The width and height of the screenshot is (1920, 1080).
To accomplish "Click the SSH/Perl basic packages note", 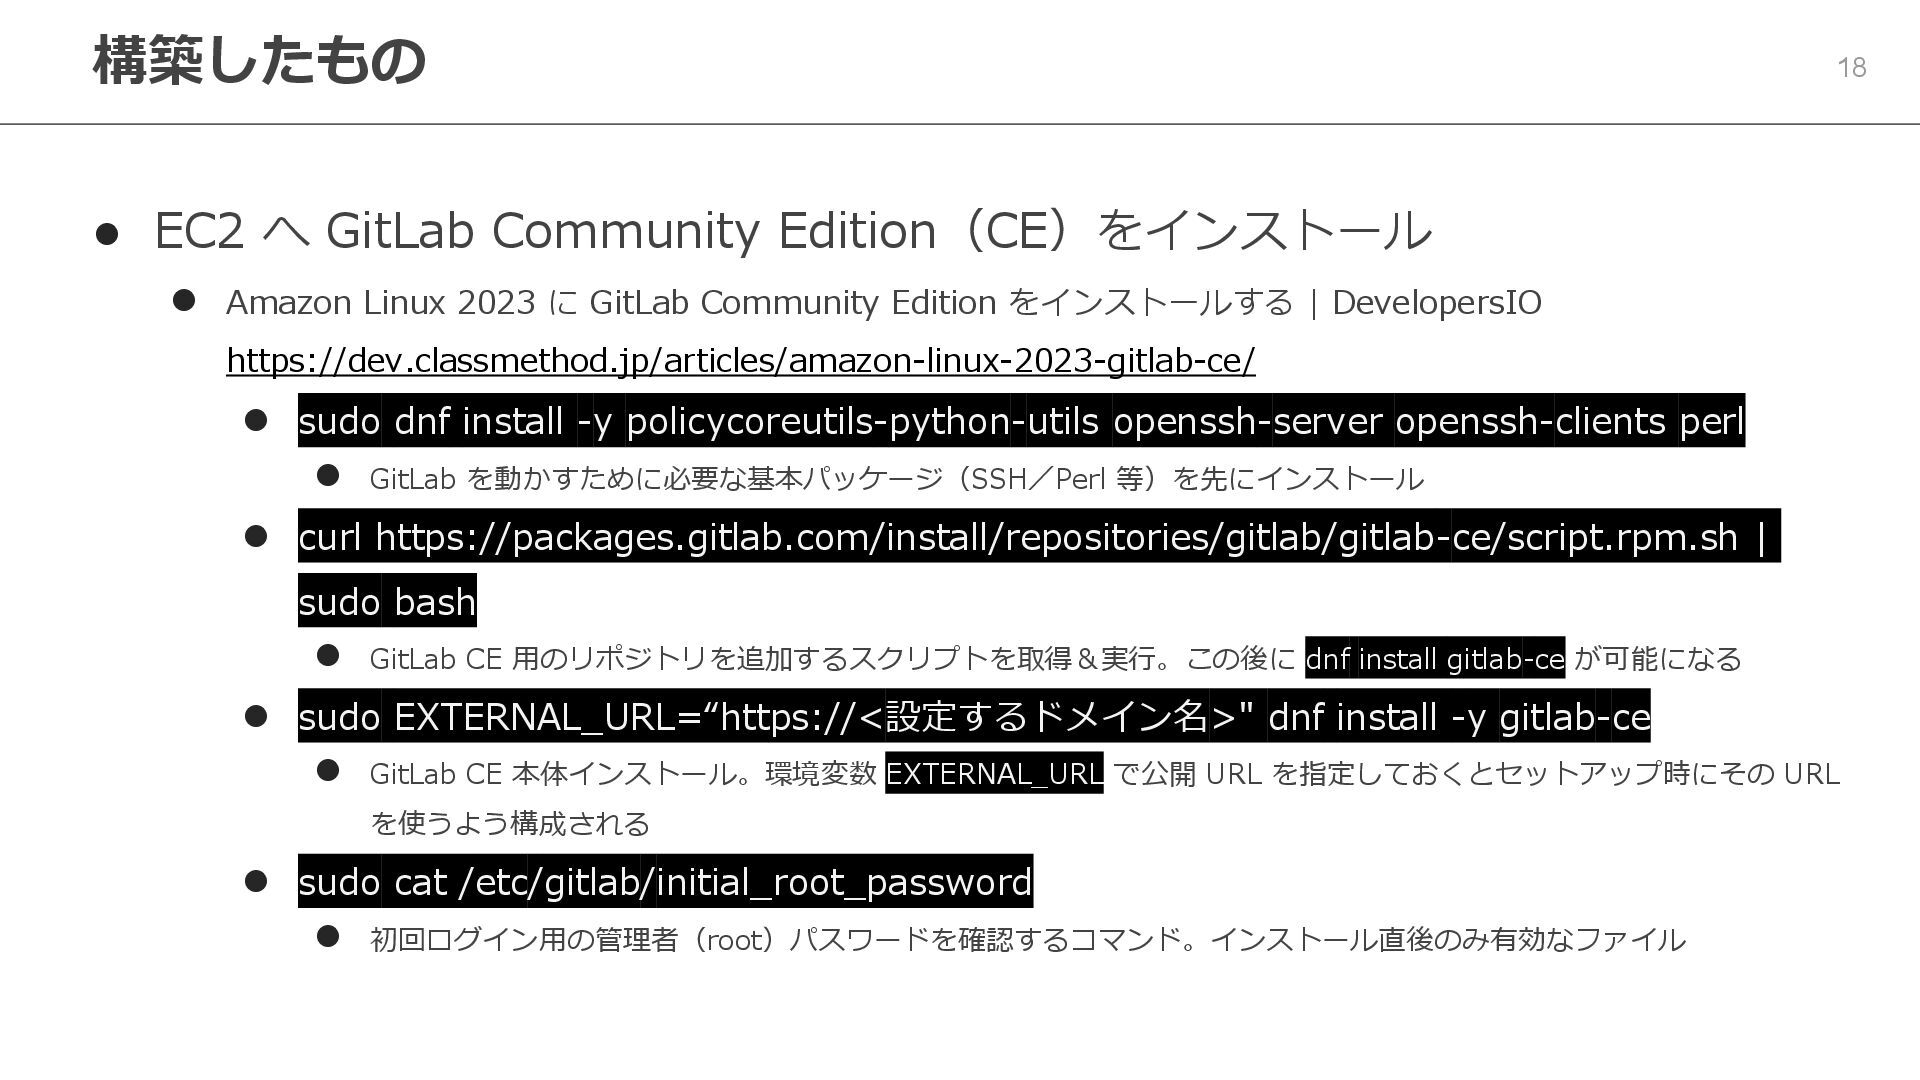I will tap(895, 479).
